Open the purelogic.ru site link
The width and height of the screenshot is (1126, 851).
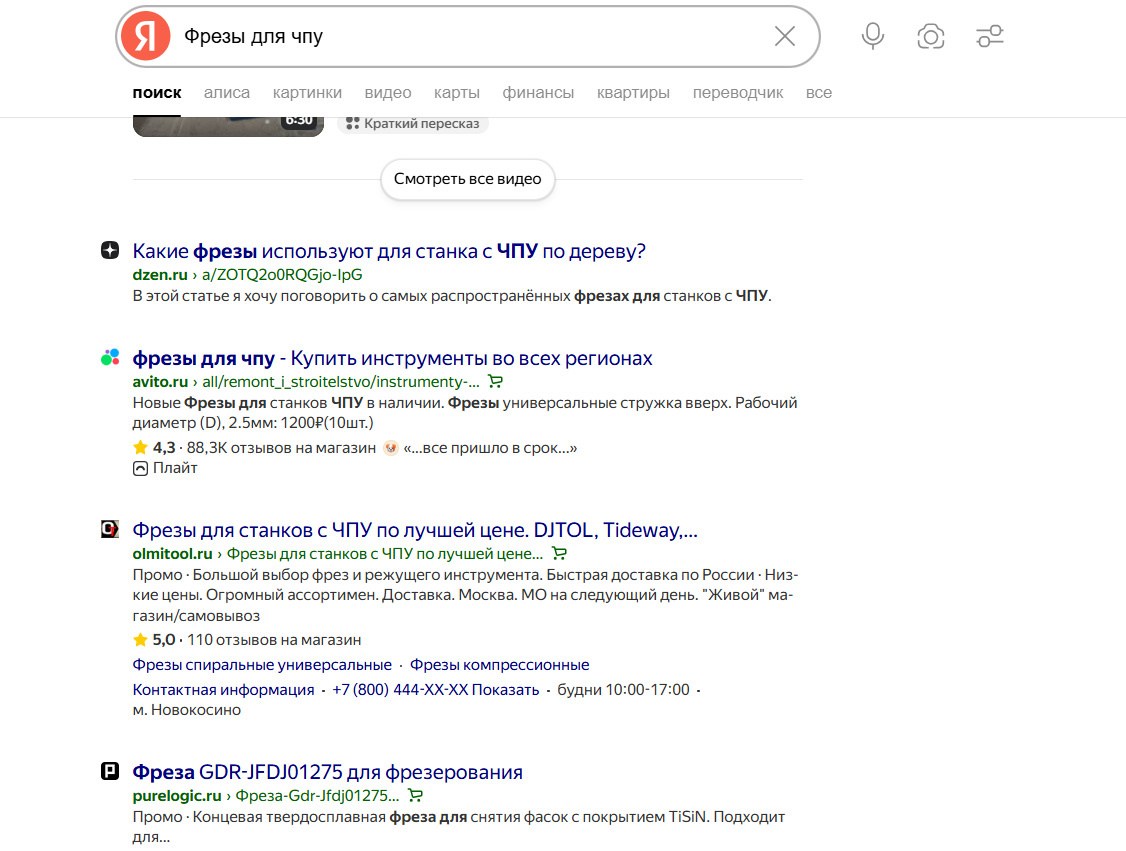(x=177, y=796)
